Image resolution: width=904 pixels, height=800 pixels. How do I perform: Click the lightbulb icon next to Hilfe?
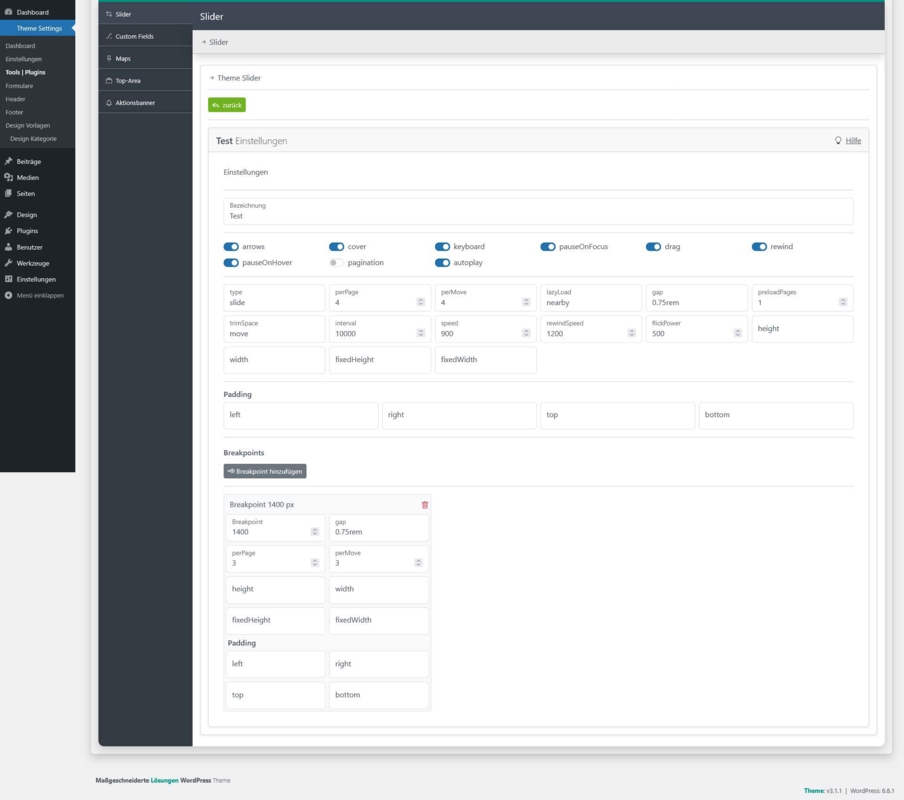838,140
